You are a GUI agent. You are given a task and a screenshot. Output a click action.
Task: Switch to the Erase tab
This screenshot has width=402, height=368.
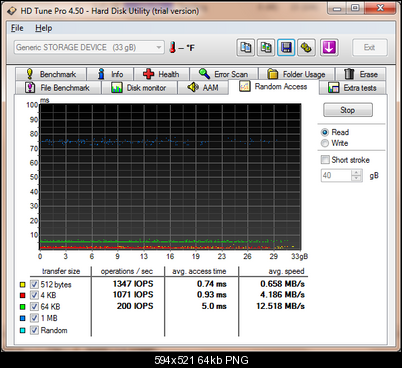(361, 74)
